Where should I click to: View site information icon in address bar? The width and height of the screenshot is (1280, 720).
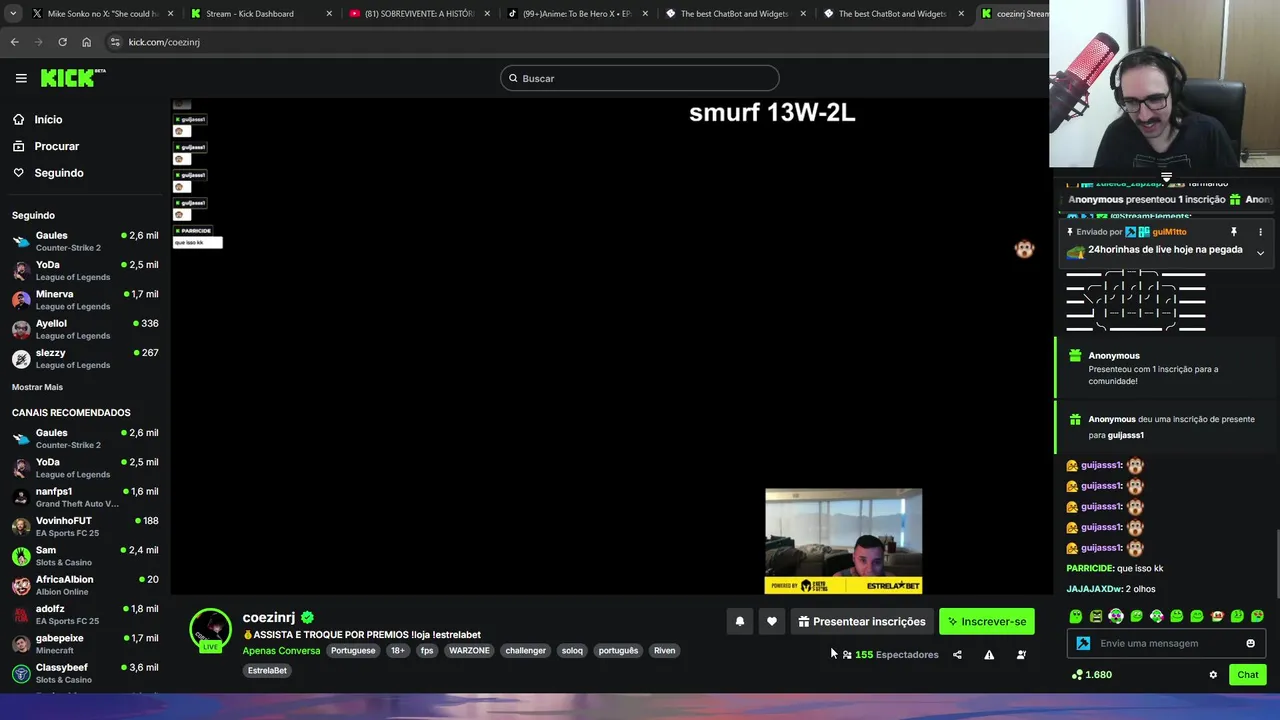tap(115, 42)
